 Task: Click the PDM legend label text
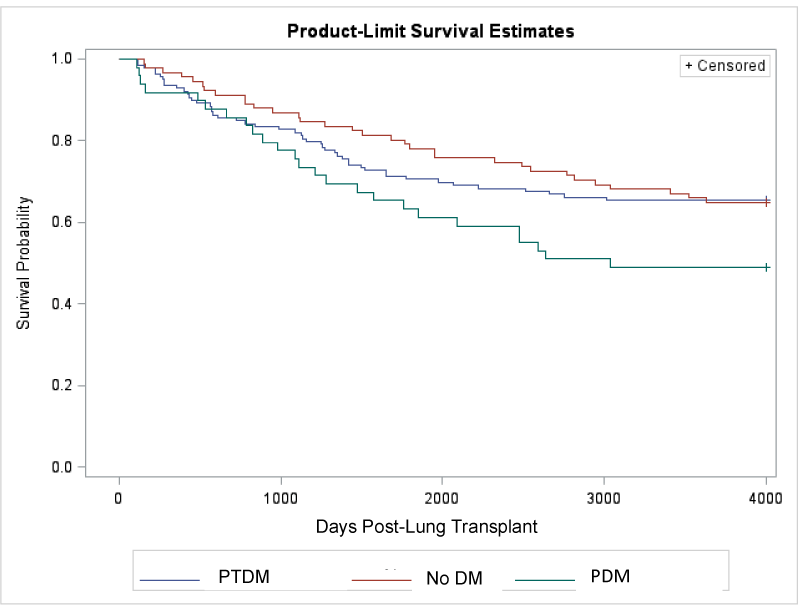[611, 577]
